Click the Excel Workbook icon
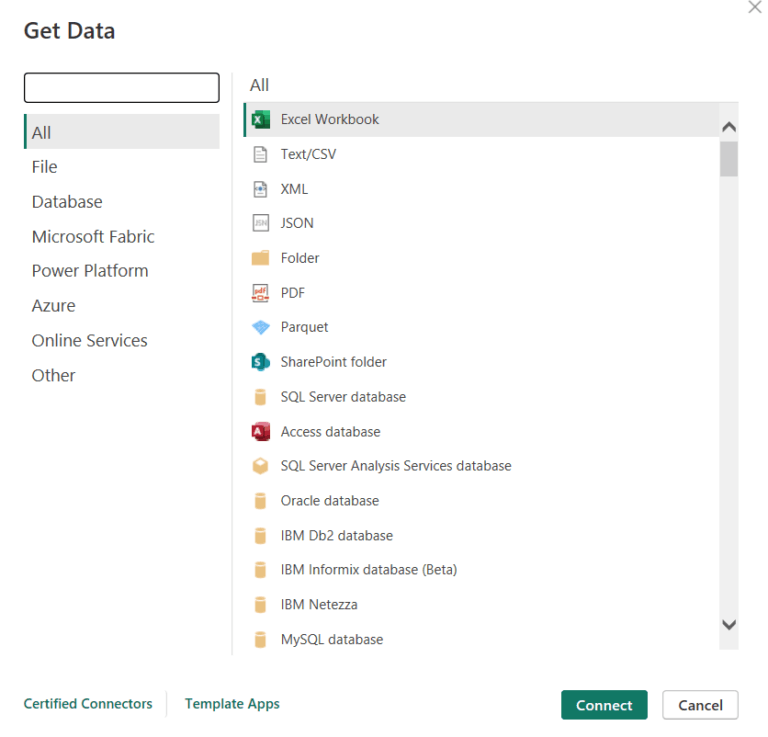Screen dimensions: 768x737 (x=261, y=119)
